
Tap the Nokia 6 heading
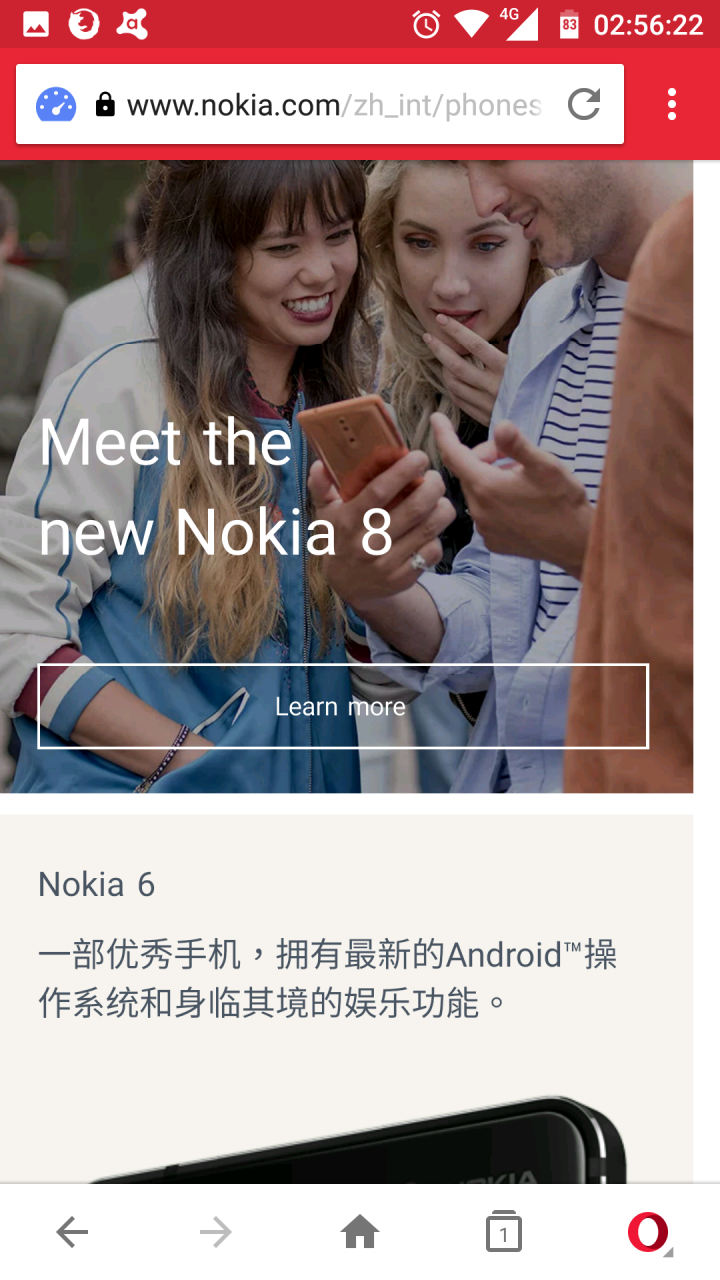pos(97,884)
